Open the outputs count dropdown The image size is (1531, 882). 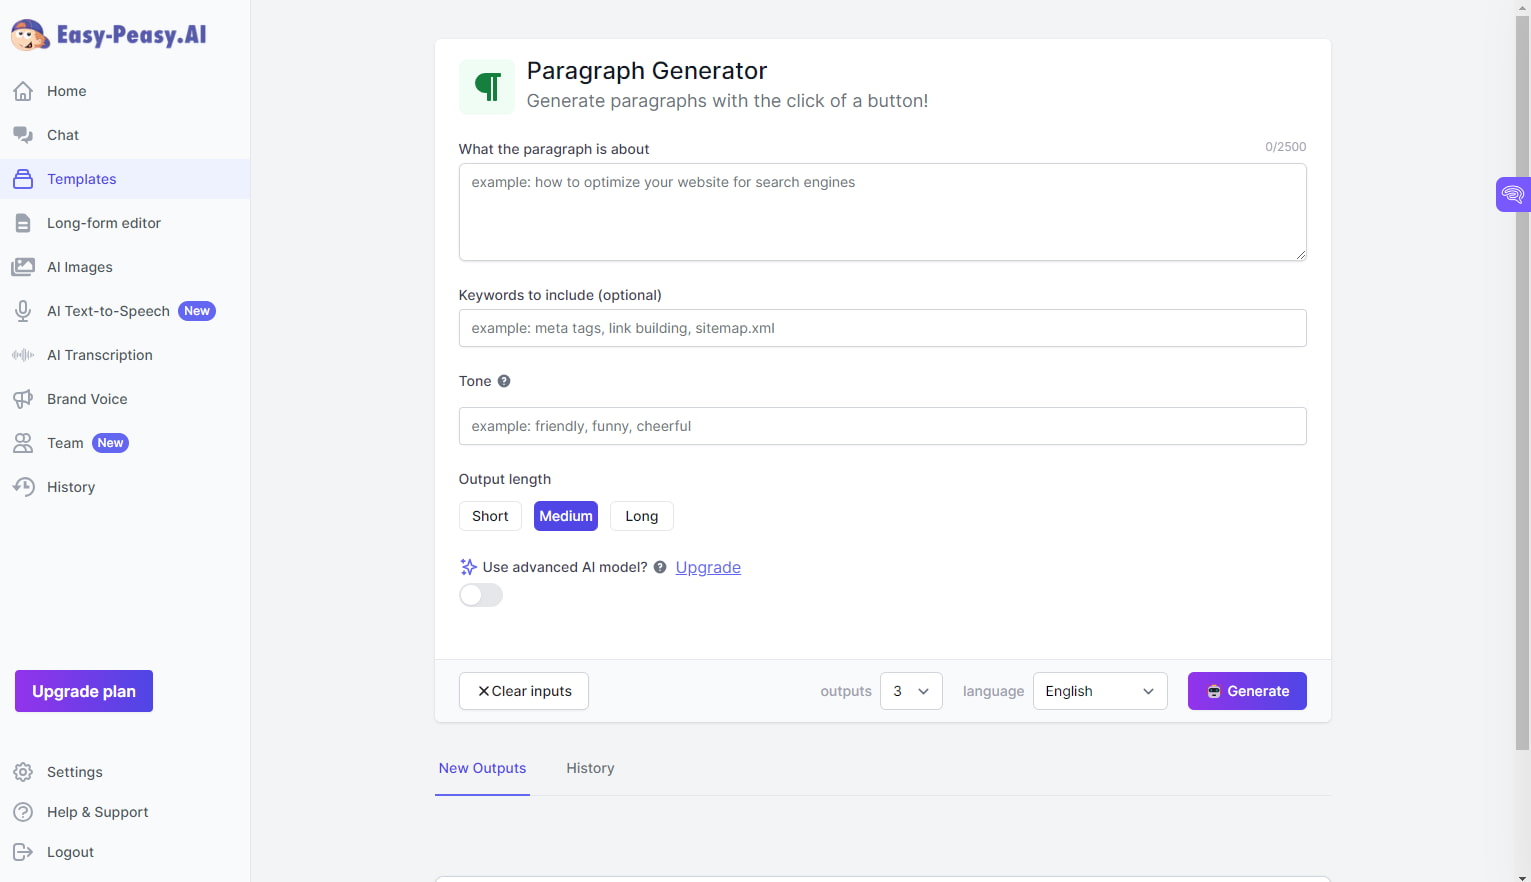pyautogui.click(x=911, y=691)
